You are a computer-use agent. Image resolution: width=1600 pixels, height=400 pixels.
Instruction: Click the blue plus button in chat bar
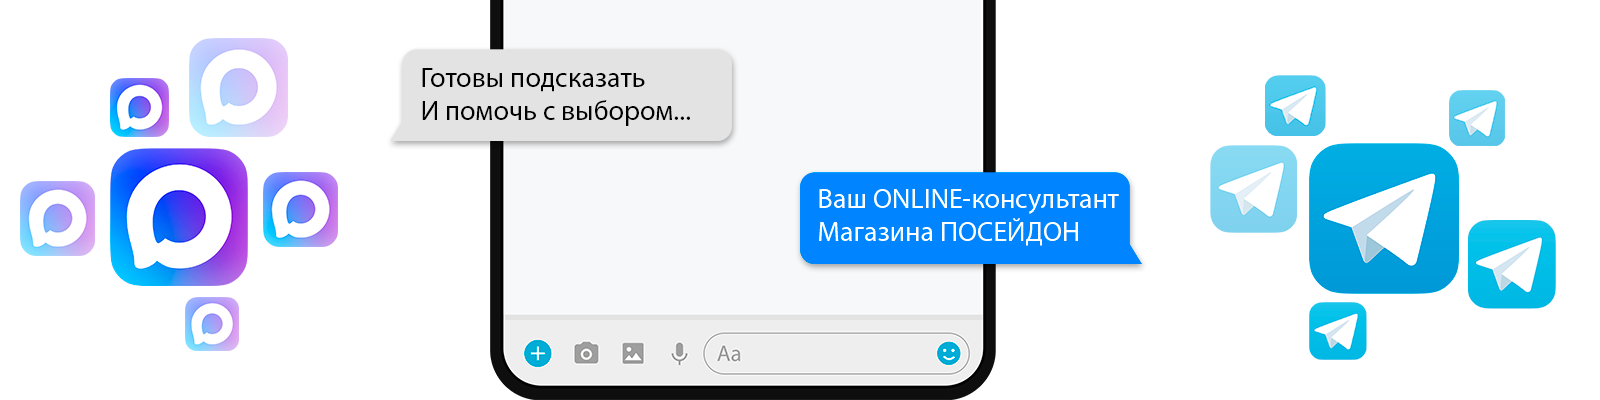coord(538,353)
